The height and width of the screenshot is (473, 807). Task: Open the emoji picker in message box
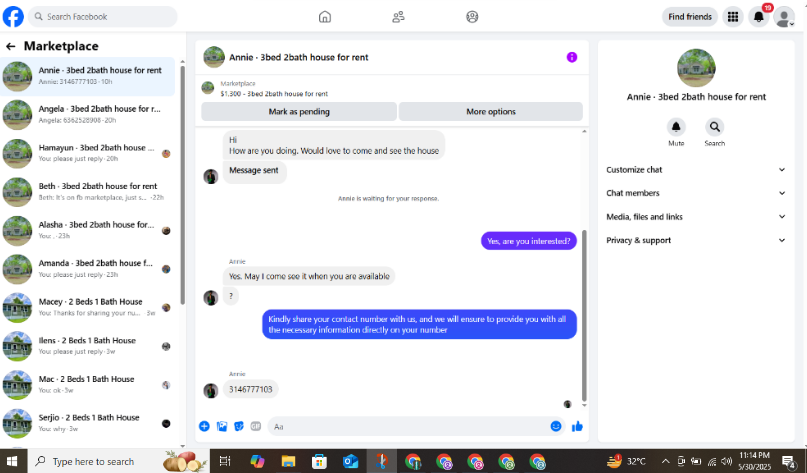coord(556,426)
